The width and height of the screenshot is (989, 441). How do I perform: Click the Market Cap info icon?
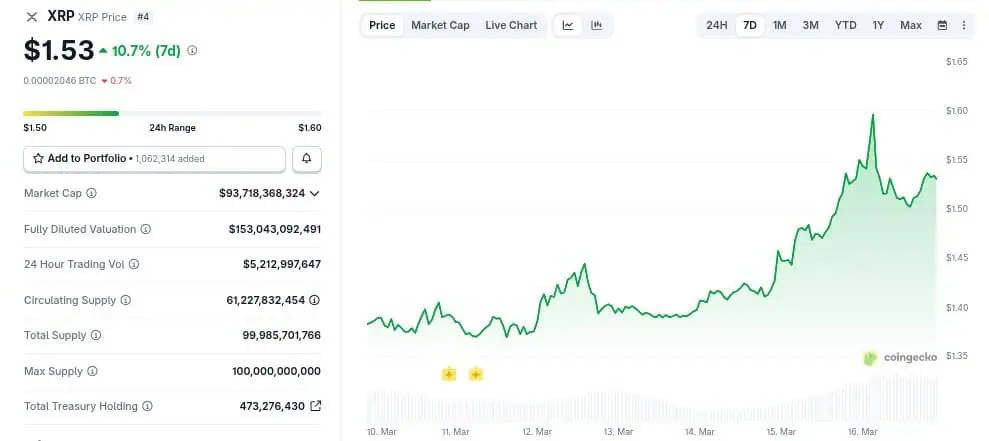tap(92, 193)
